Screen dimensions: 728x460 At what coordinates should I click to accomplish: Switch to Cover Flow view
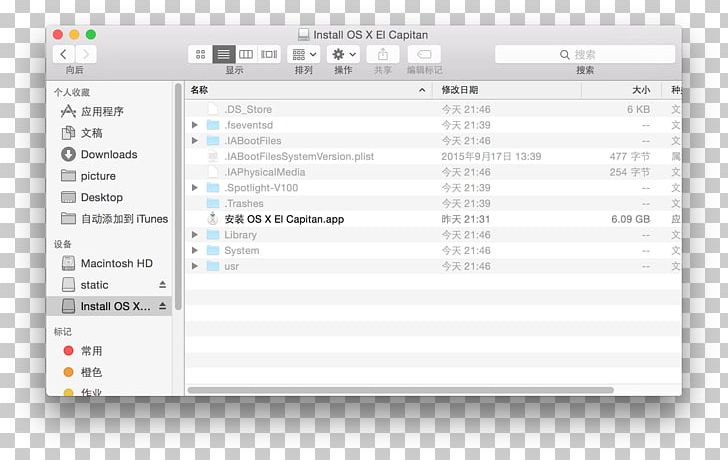tap(269, 54)
